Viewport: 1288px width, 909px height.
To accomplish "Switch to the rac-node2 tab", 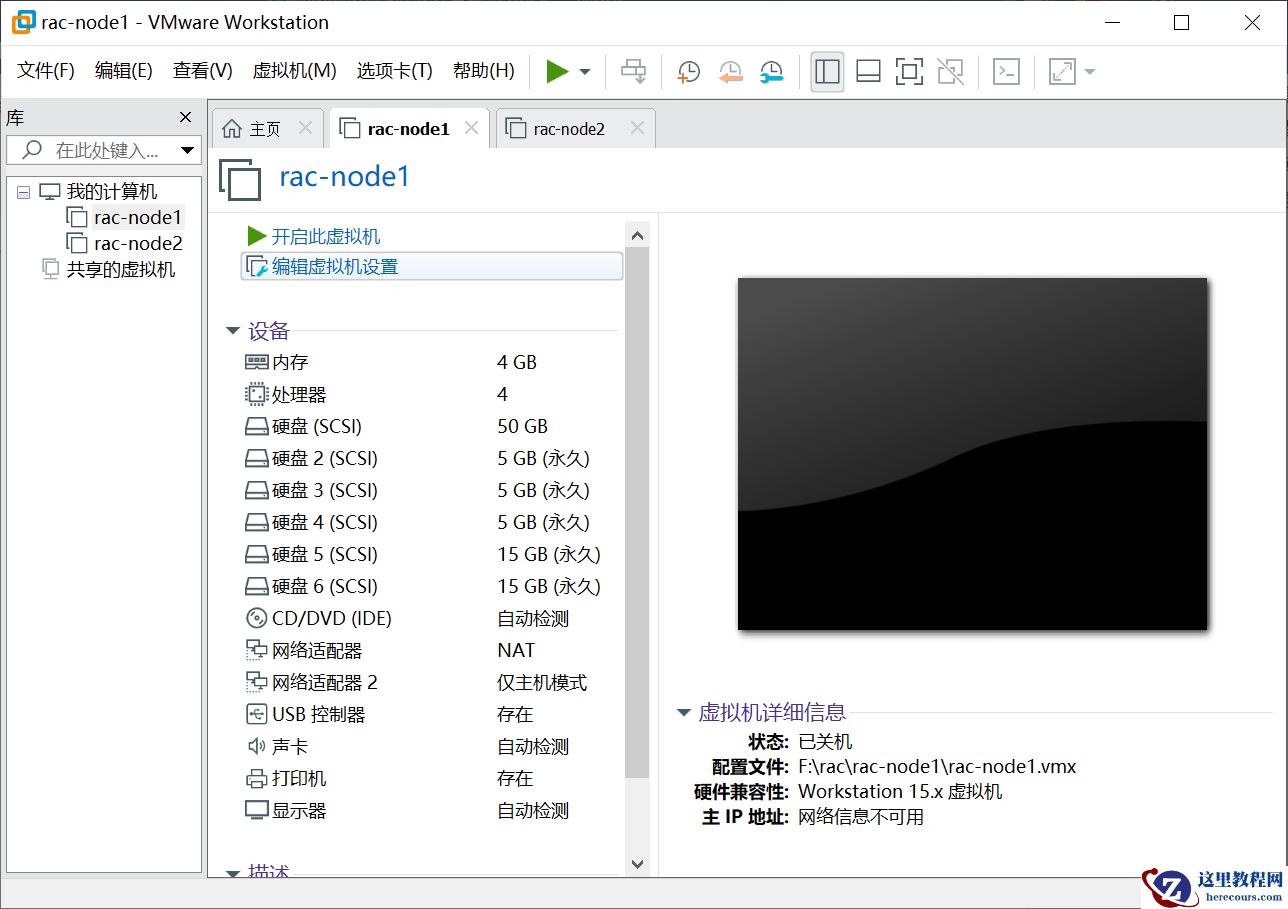I will pos(568,129).
